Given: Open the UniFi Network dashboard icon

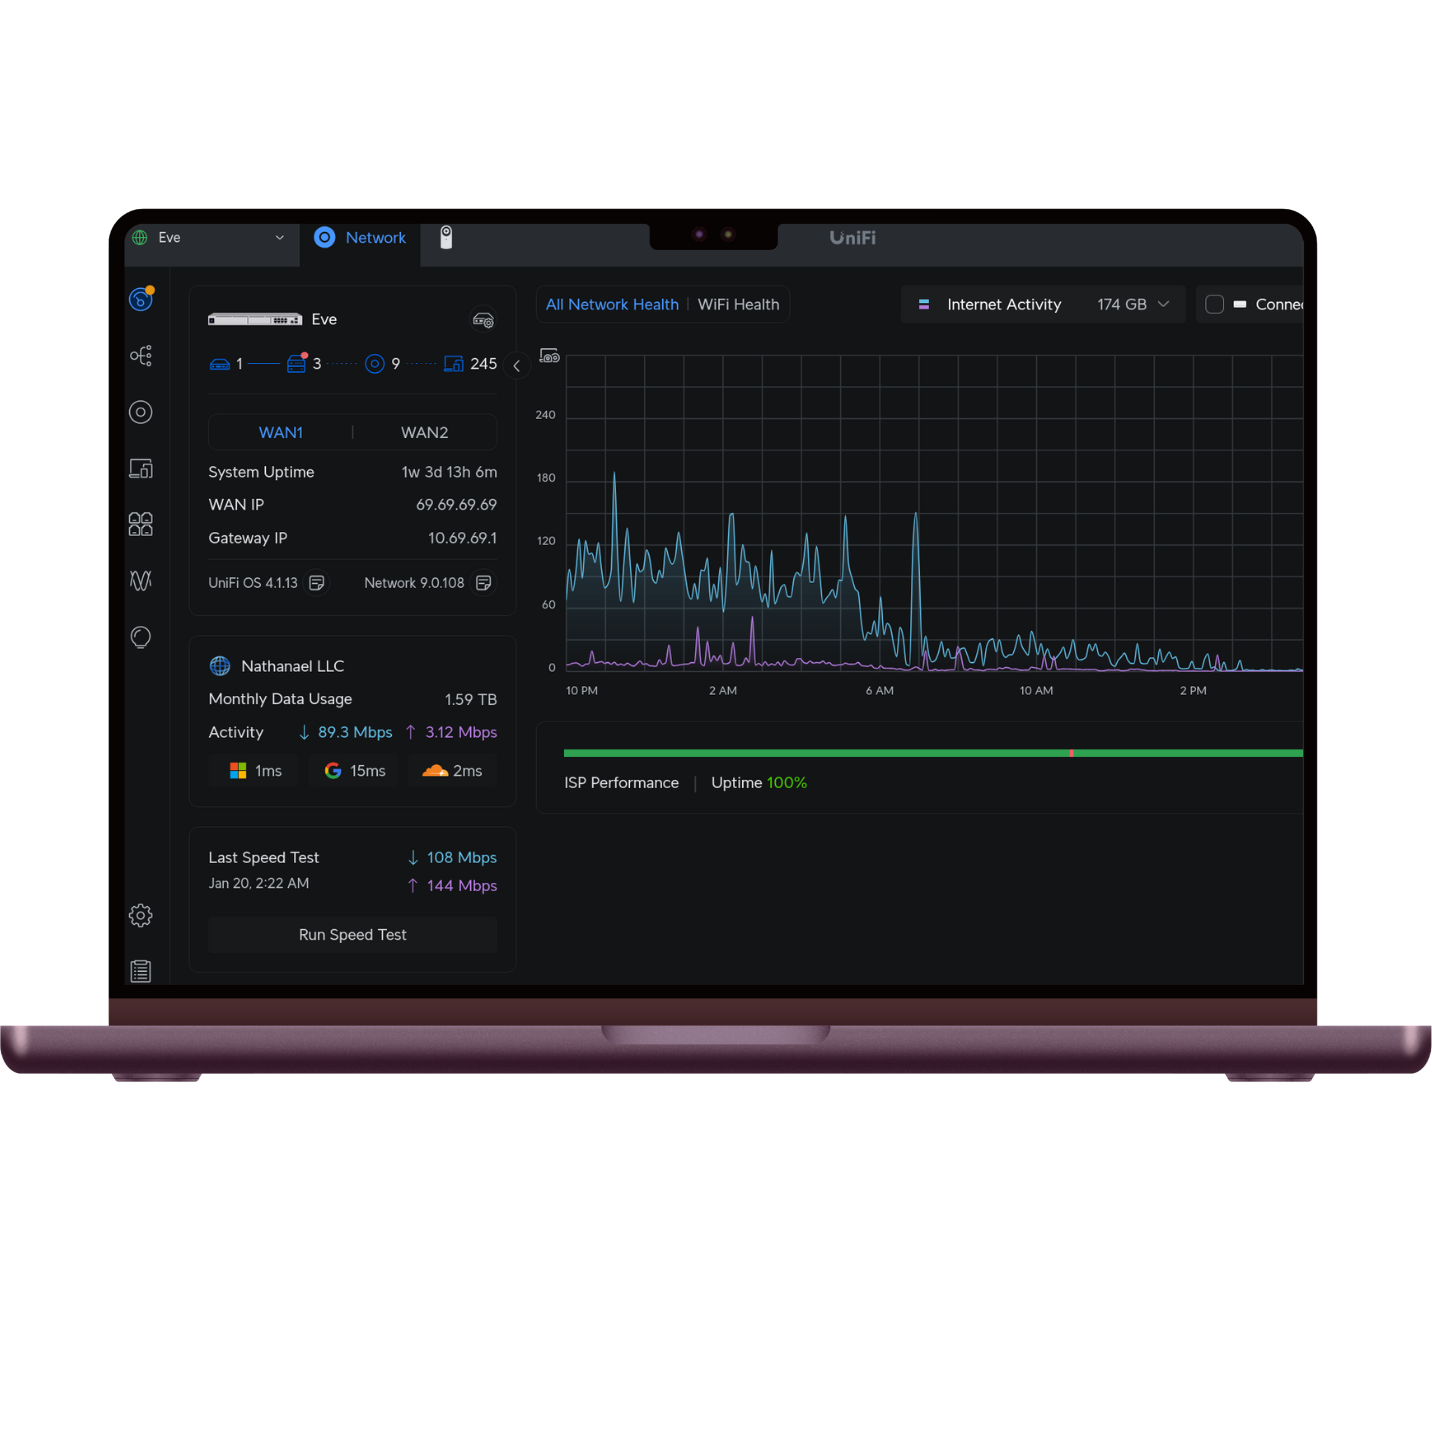Looking at the screenshot, I should (x=140, y=298).
